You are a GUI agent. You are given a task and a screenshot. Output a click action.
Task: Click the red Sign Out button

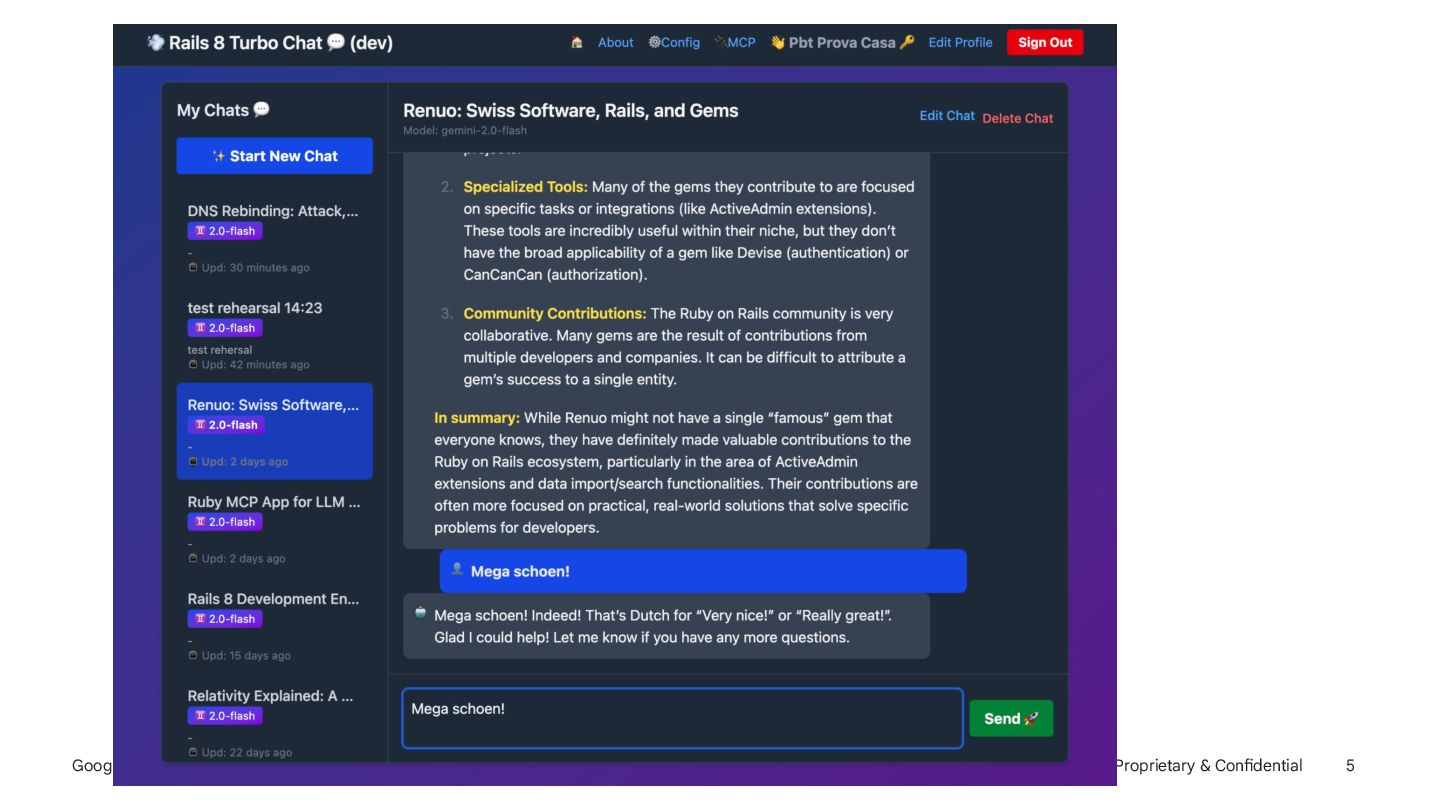1045,42
